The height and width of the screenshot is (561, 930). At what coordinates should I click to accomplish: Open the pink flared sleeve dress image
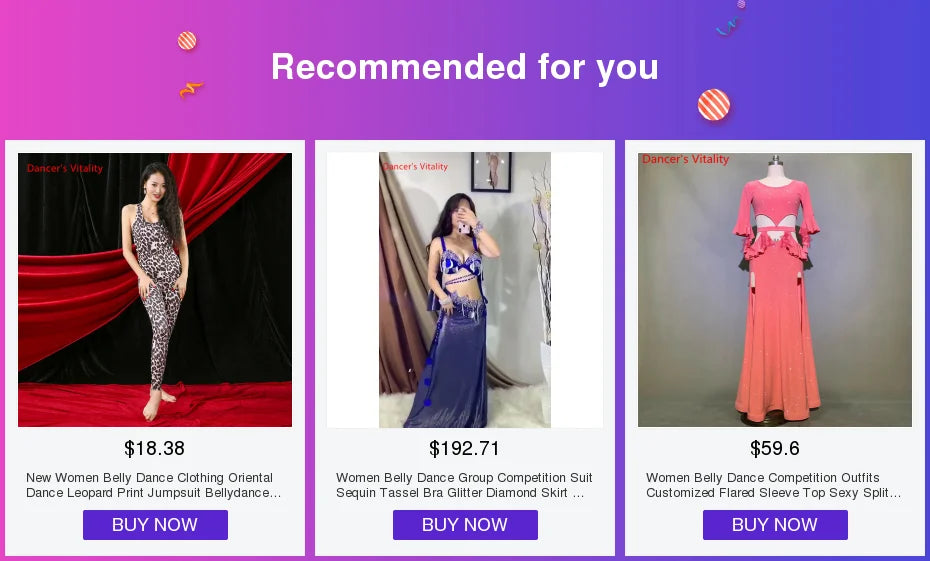point(775,290)
